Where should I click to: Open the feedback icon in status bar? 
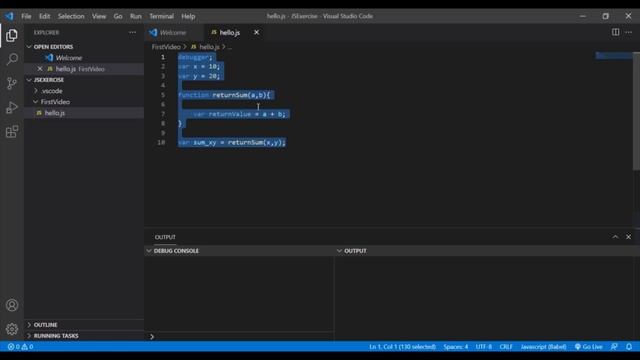pos(614,347)
